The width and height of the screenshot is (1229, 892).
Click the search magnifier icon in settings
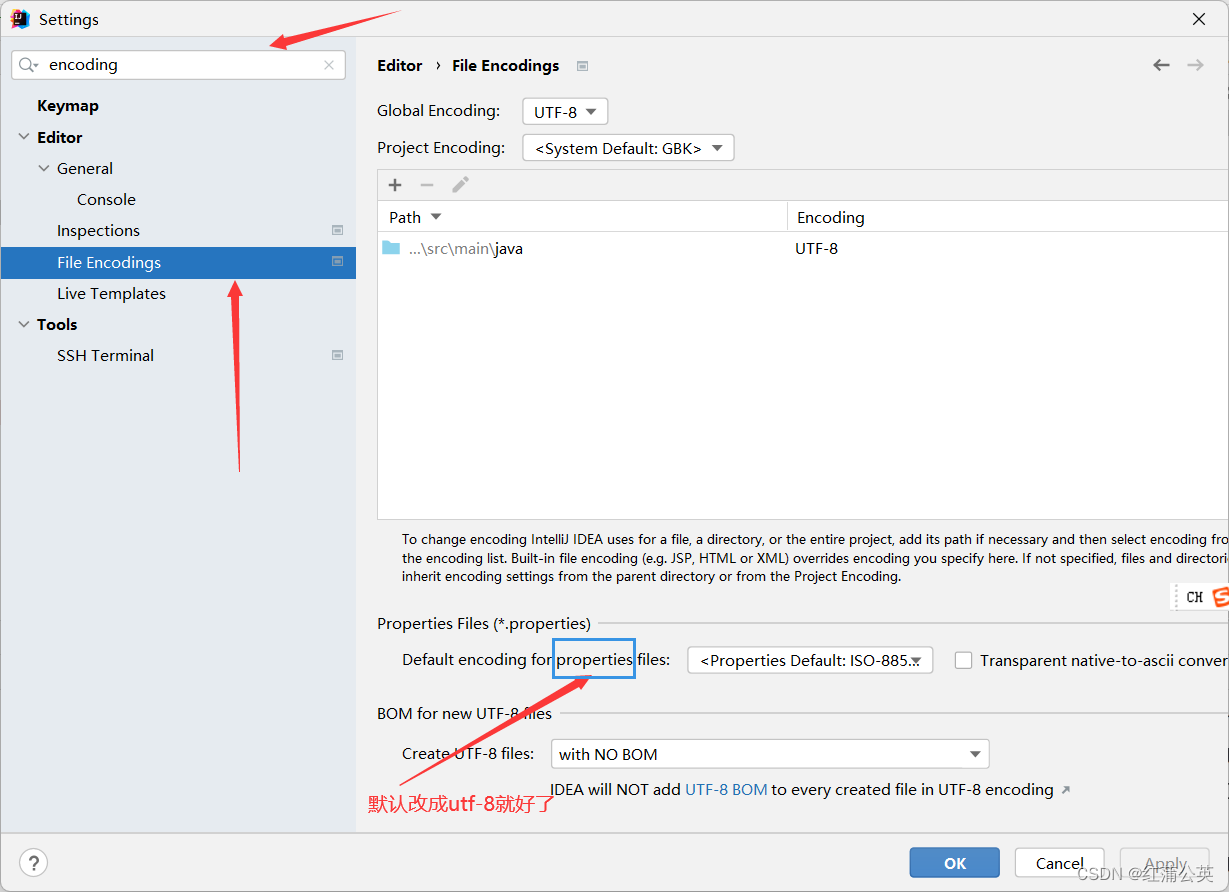(28, 65)
